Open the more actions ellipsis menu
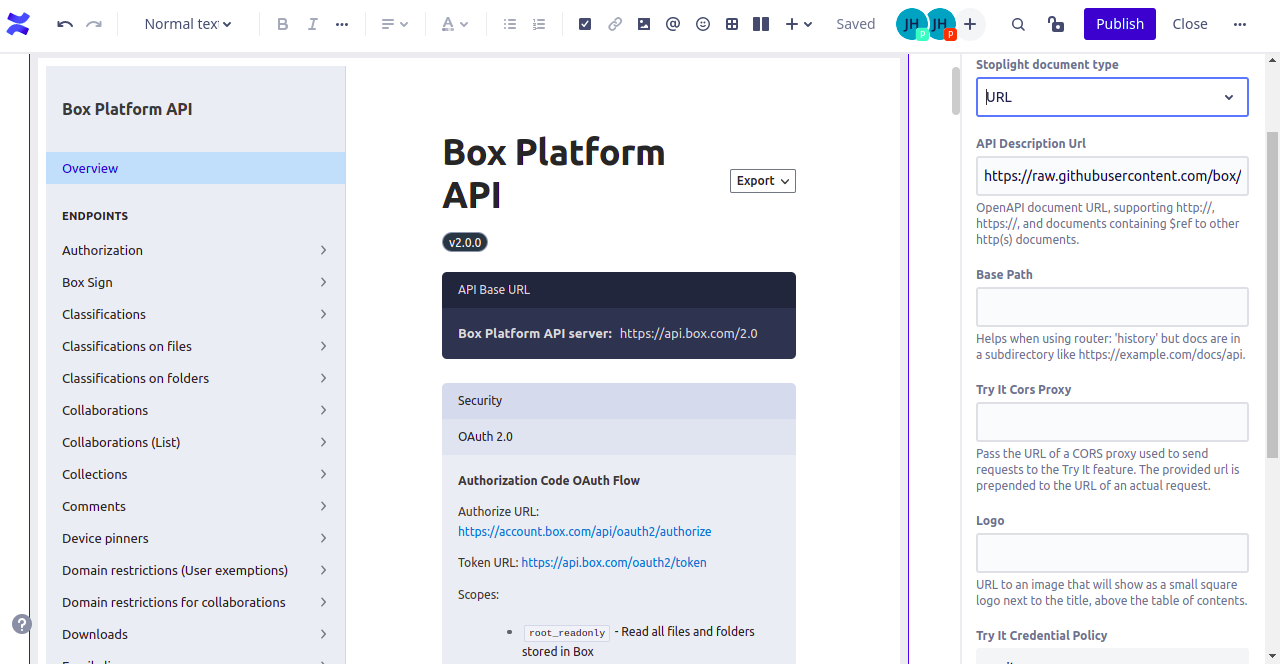 click(x=1240, y=24)
